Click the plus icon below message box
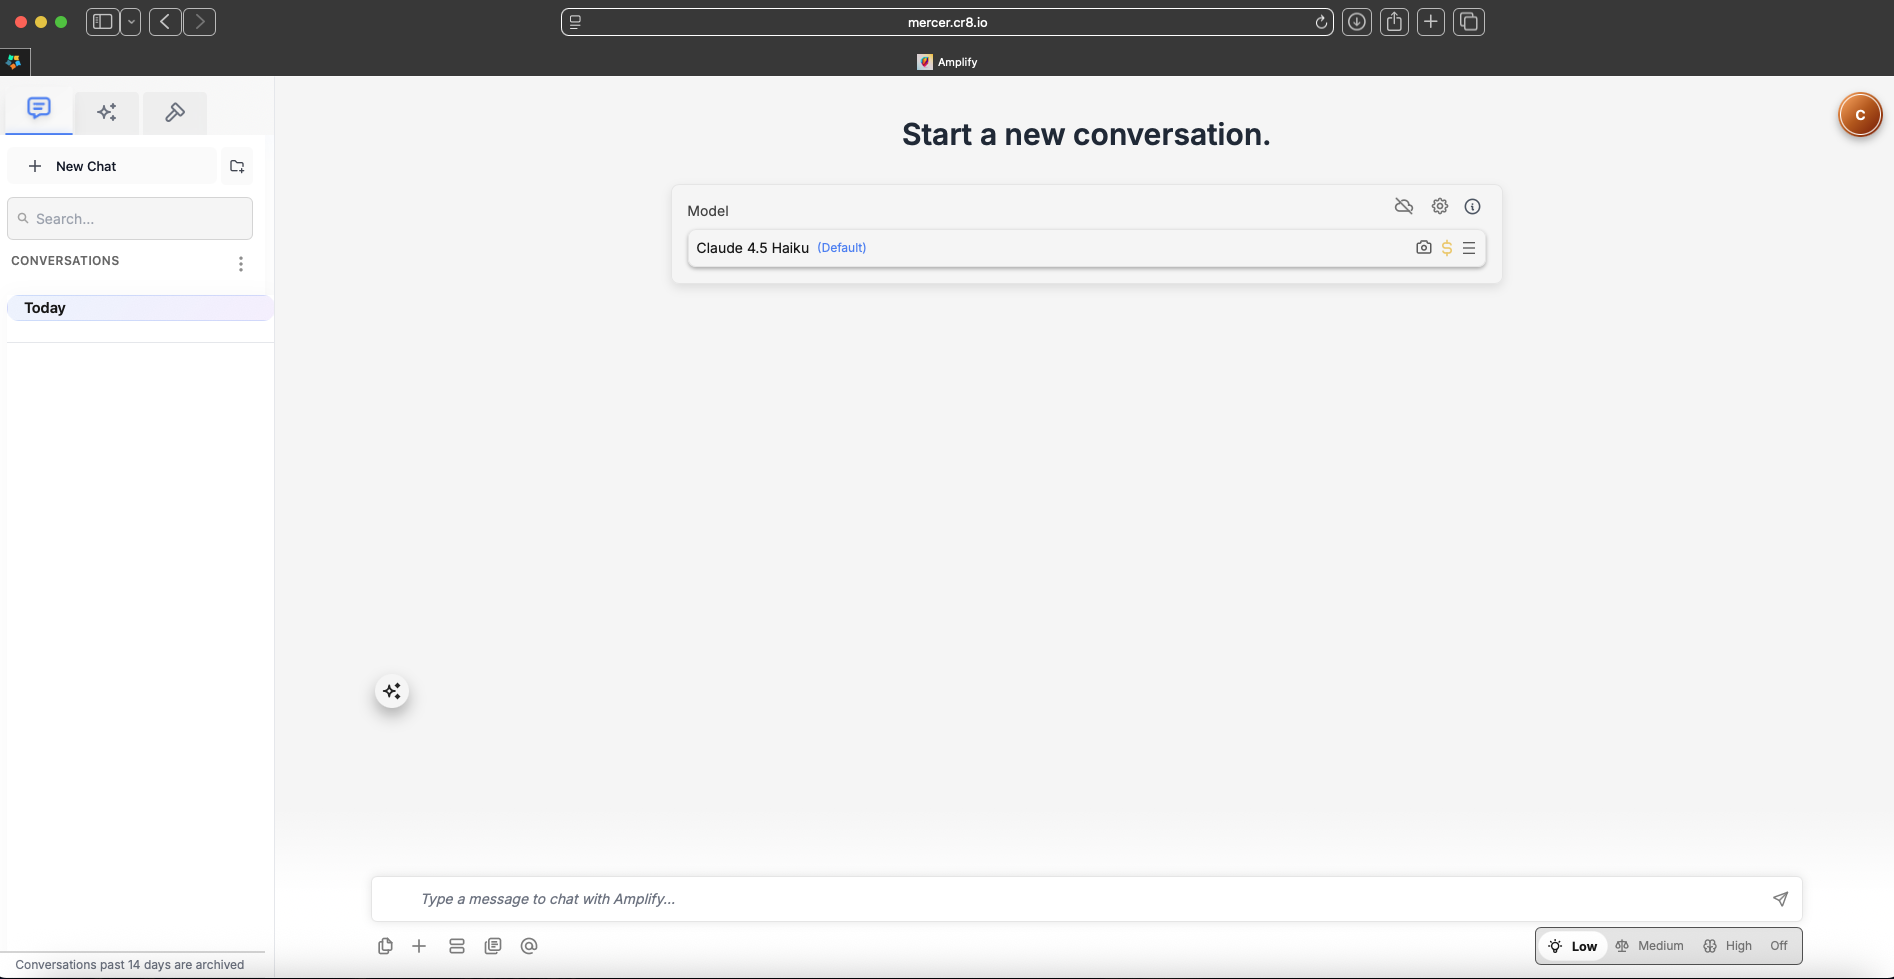This screenshot has height=979, width=1894. (x=419, y=946)
